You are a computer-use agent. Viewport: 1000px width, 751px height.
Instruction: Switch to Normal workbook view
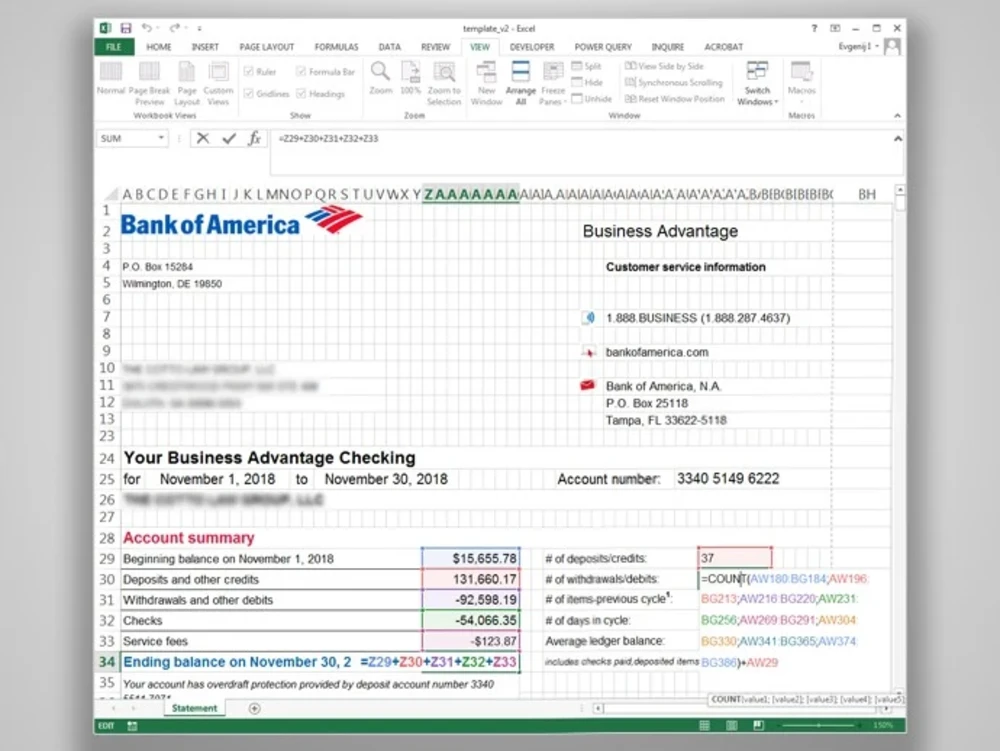click(111, 79)
